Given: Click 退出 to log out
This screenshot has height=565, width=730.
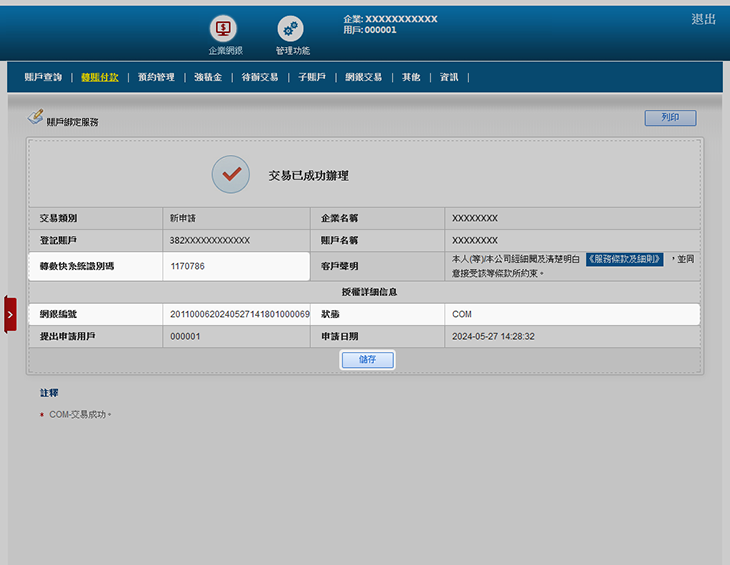Looking at the screenshot, I should tap(703, 19).
